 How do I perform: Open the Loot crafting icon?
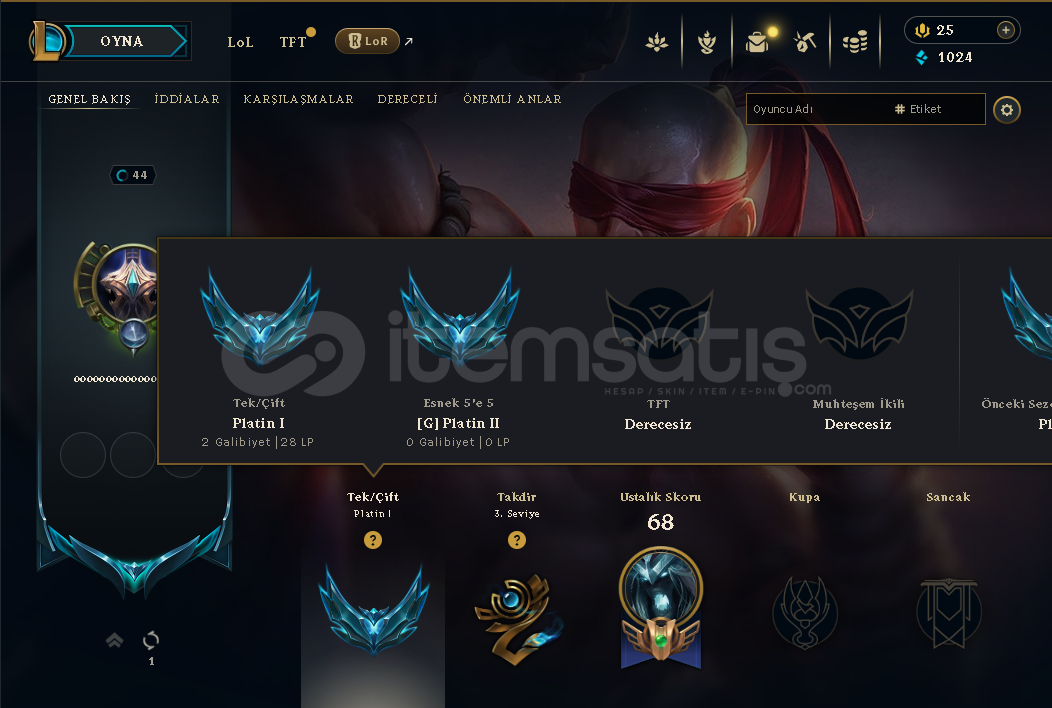(804, 42)
